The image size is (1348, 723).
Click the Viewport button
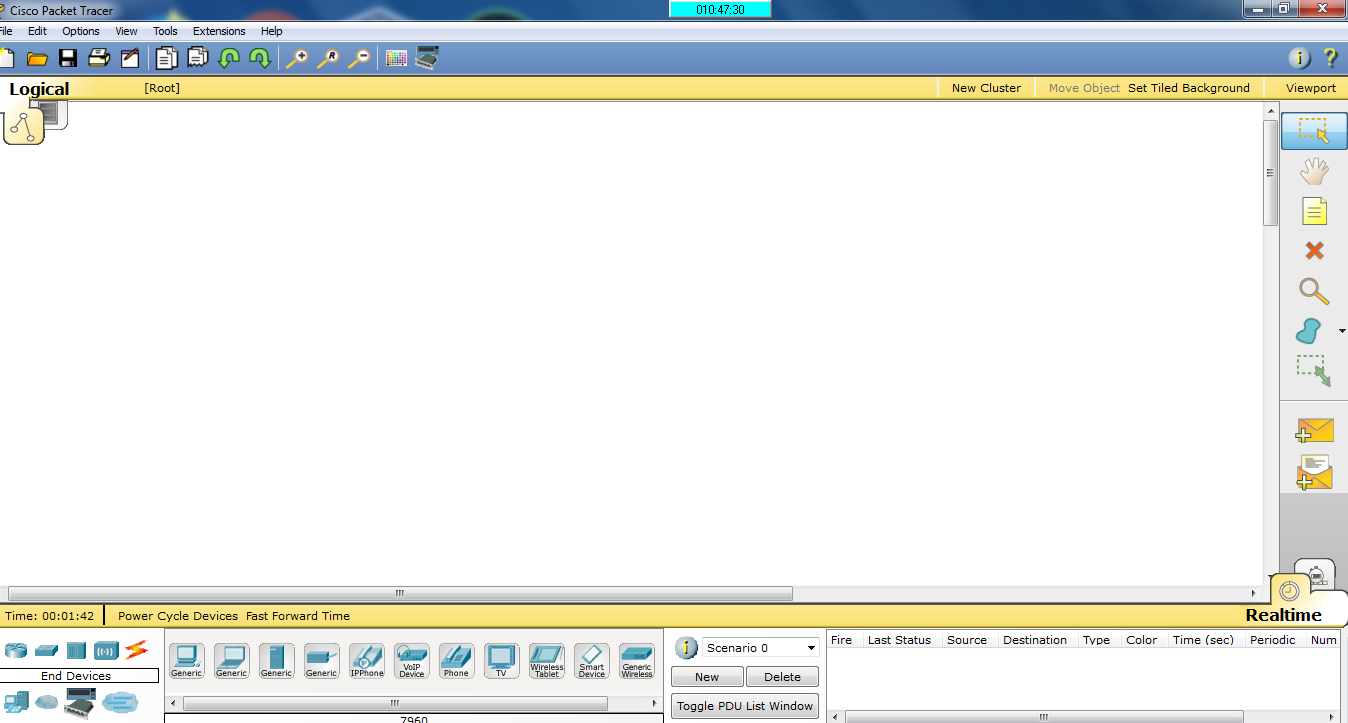click(x=1310, y=88)
